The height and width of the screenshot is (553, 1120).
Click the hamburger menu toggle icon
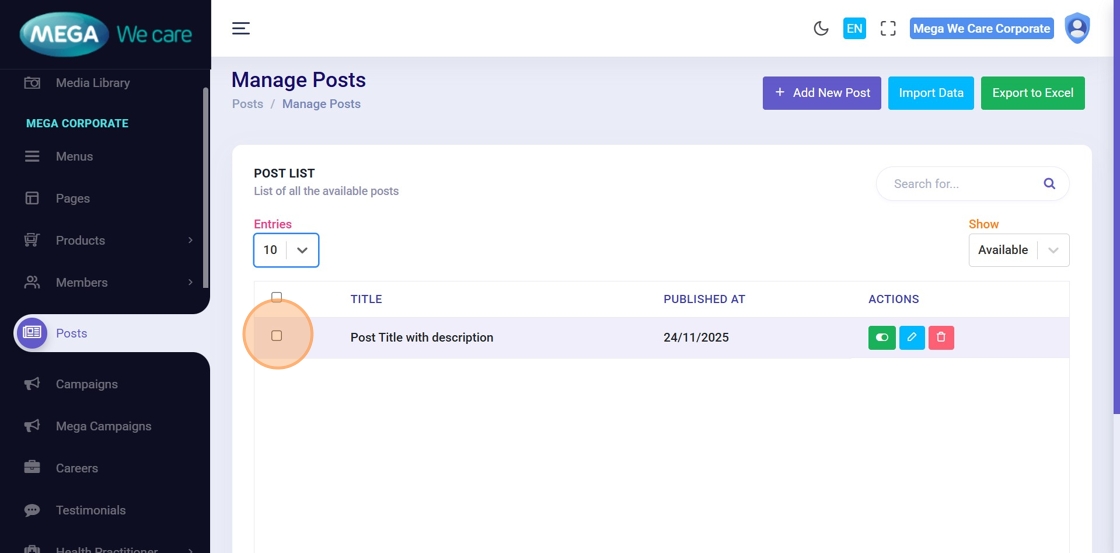click(241, 28)
